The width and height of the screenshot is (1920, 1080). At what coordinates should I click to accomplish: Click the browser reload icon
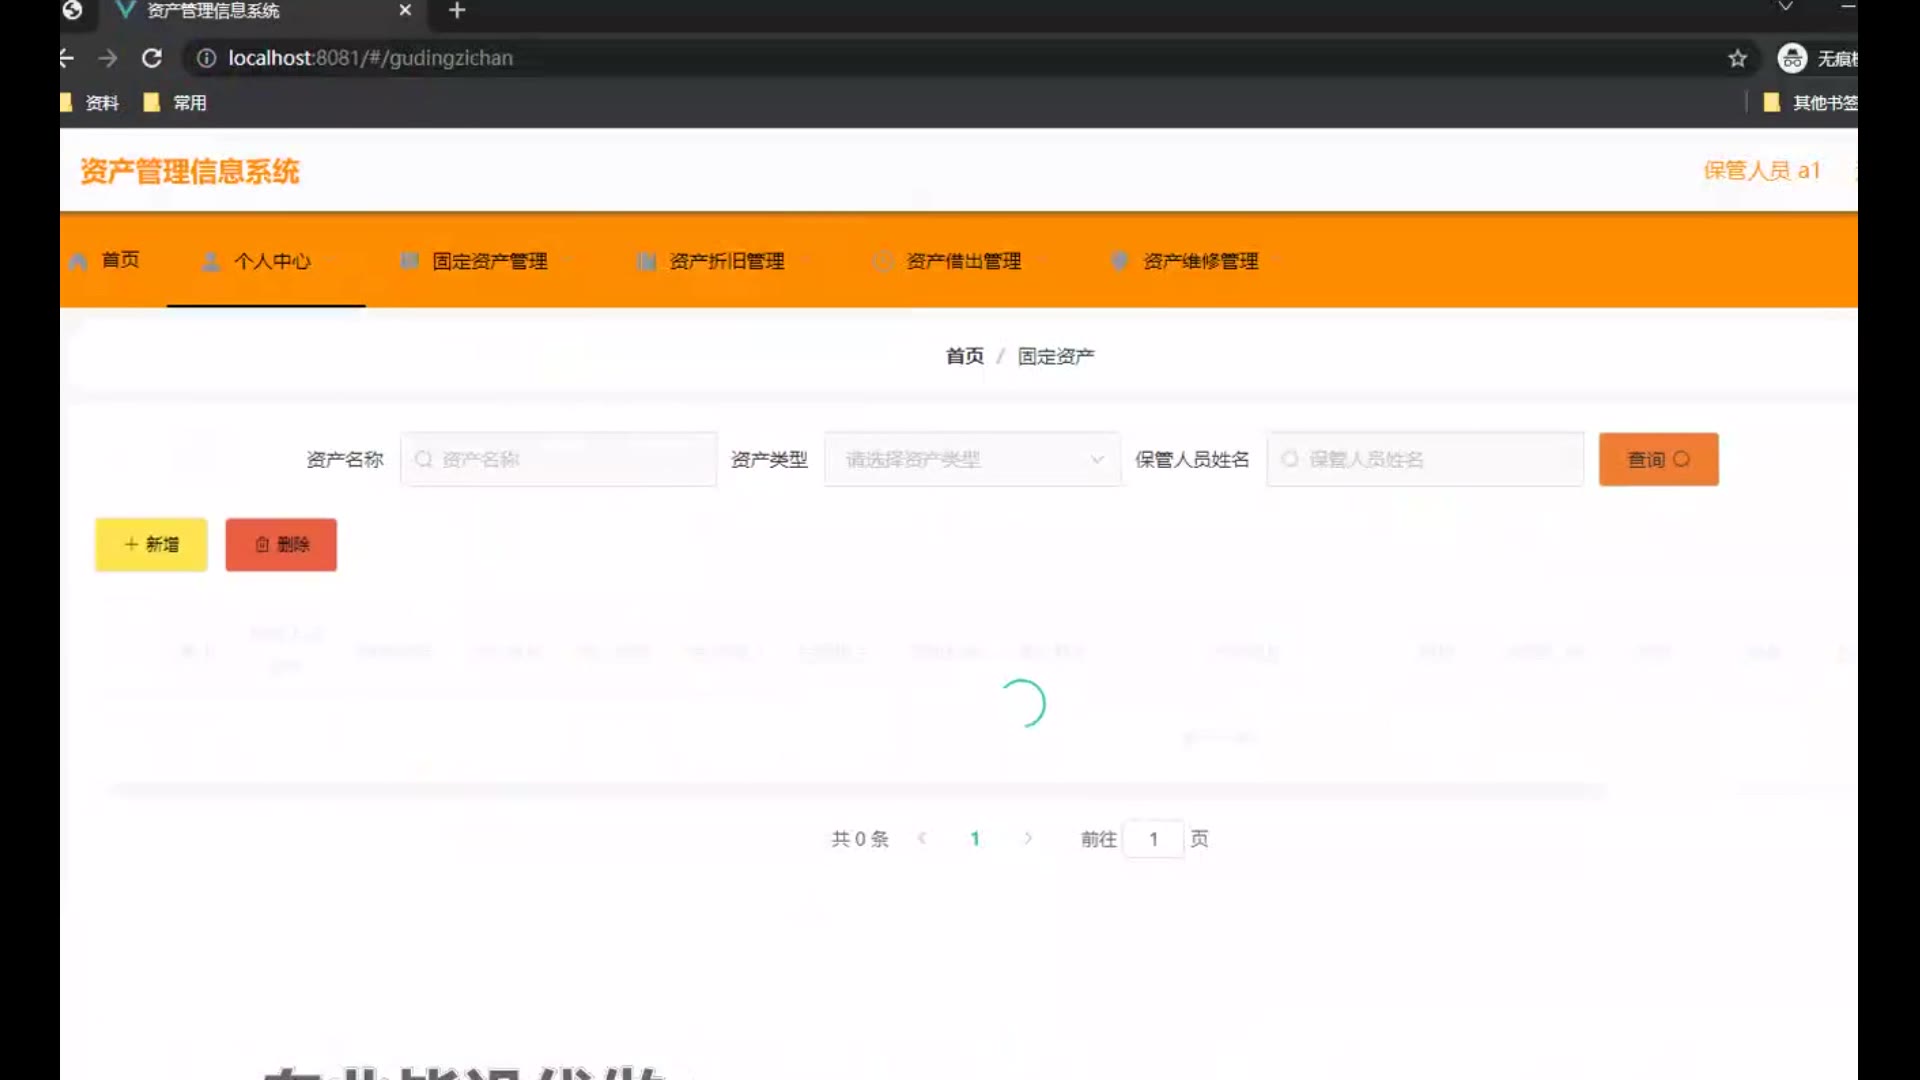(x=152, y=58)
